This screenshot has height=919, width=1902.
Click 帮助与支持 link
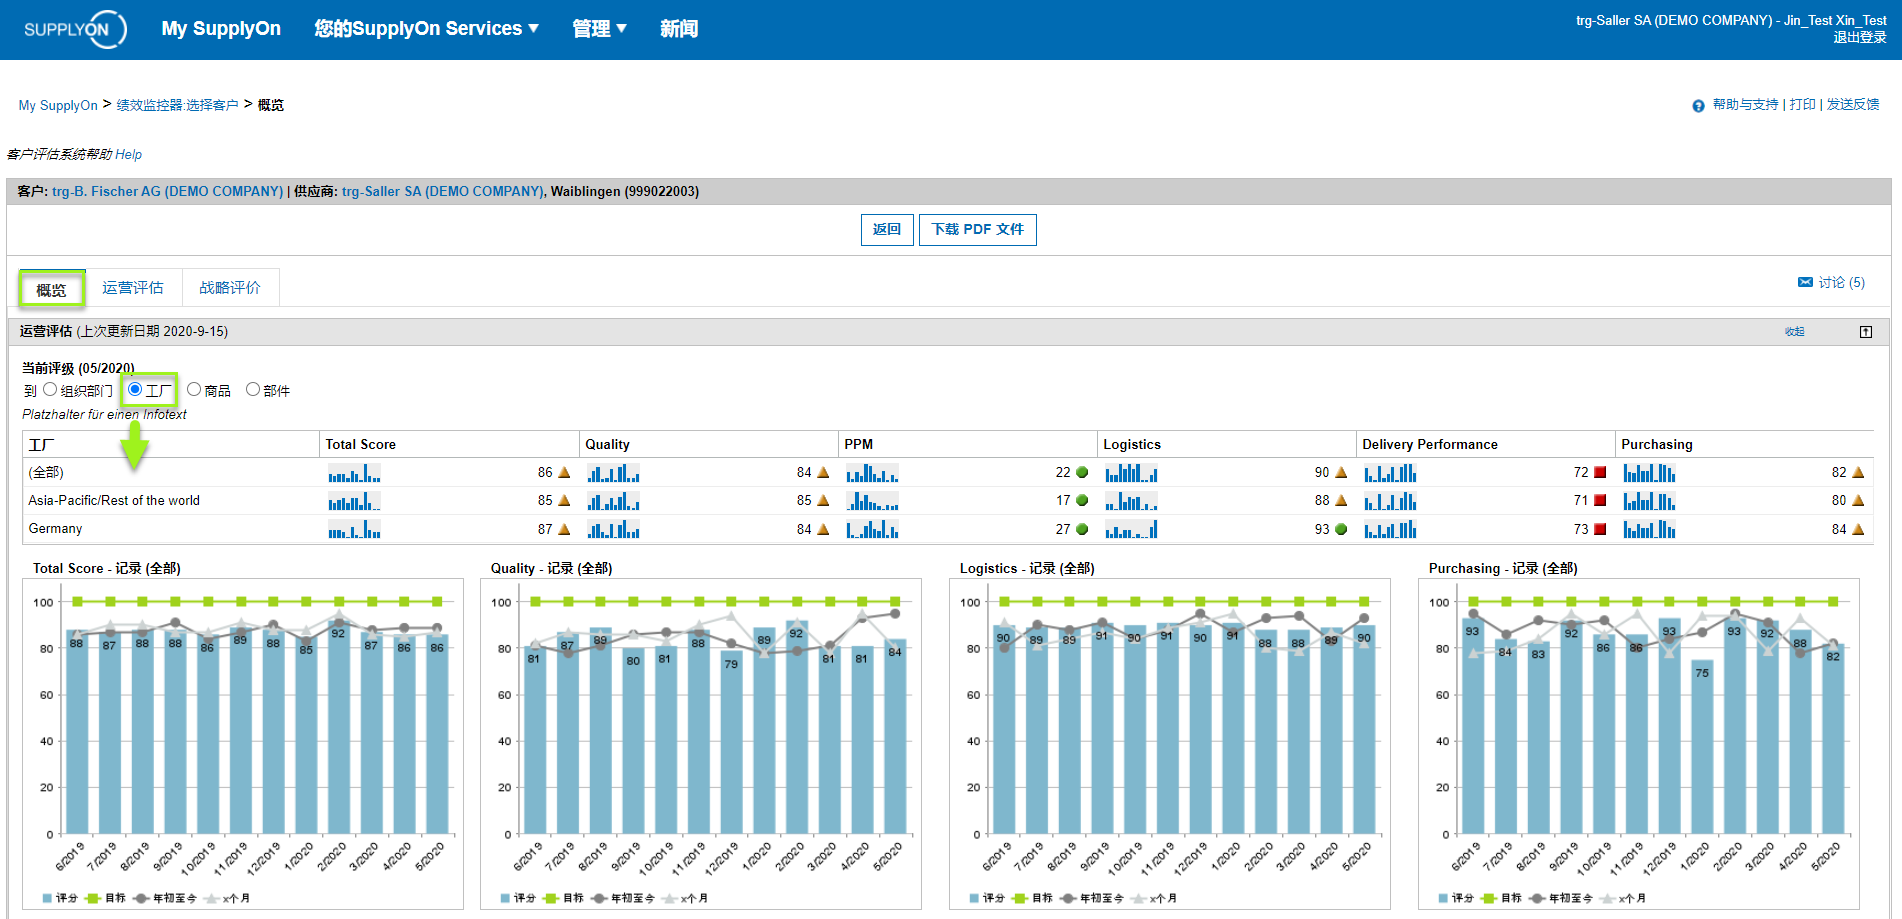click(1745, 105)
